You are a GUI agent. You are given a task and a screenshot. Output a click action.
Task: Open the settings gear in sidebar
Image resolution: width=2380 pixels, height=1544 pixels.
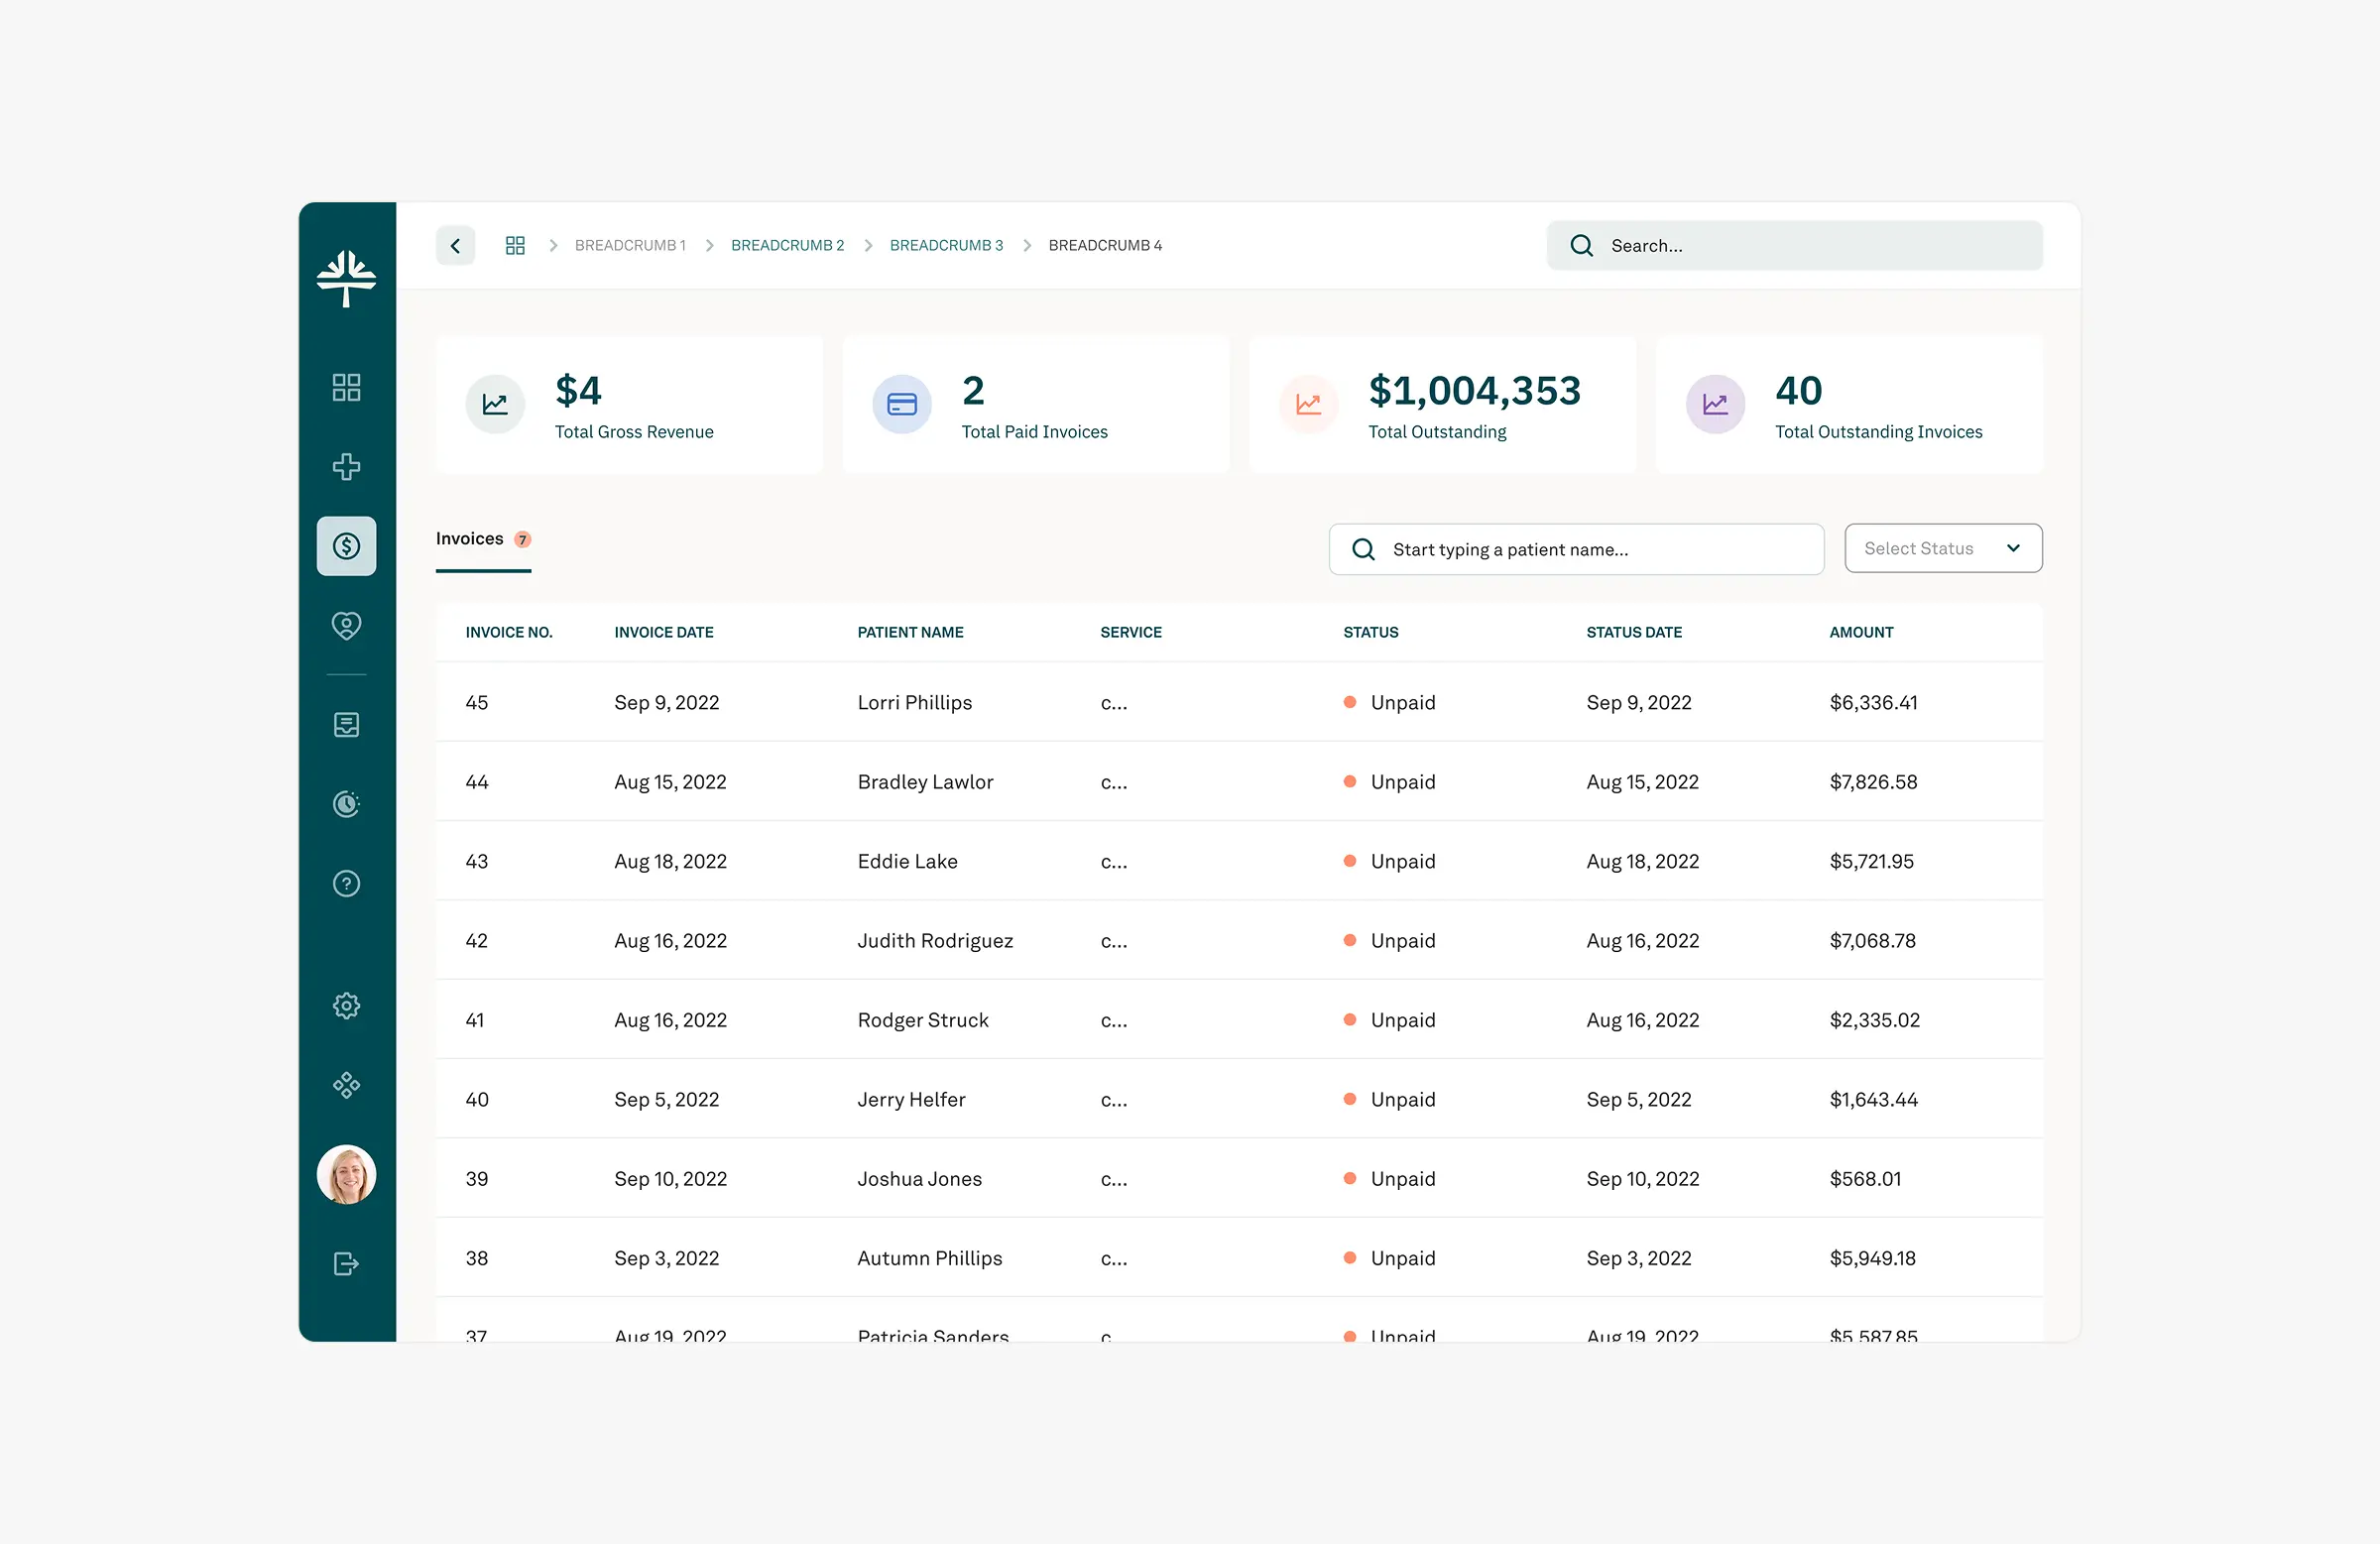pyautogui.click(x=346, y=1006)
